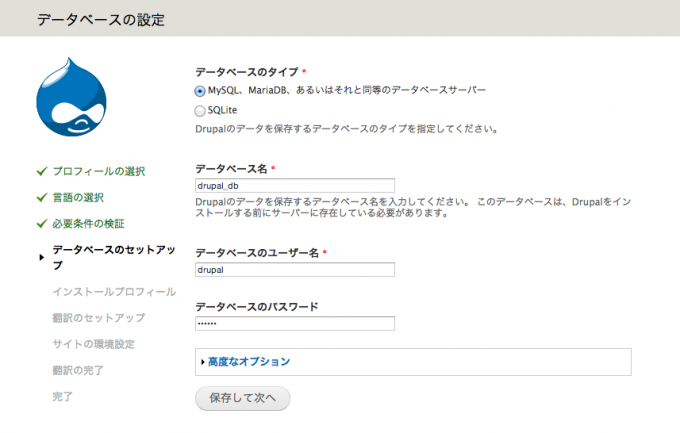The width and height of the screenshot is (680, 433).
Task: Click the データベースの設定 page heading
Action: [101, 19]
